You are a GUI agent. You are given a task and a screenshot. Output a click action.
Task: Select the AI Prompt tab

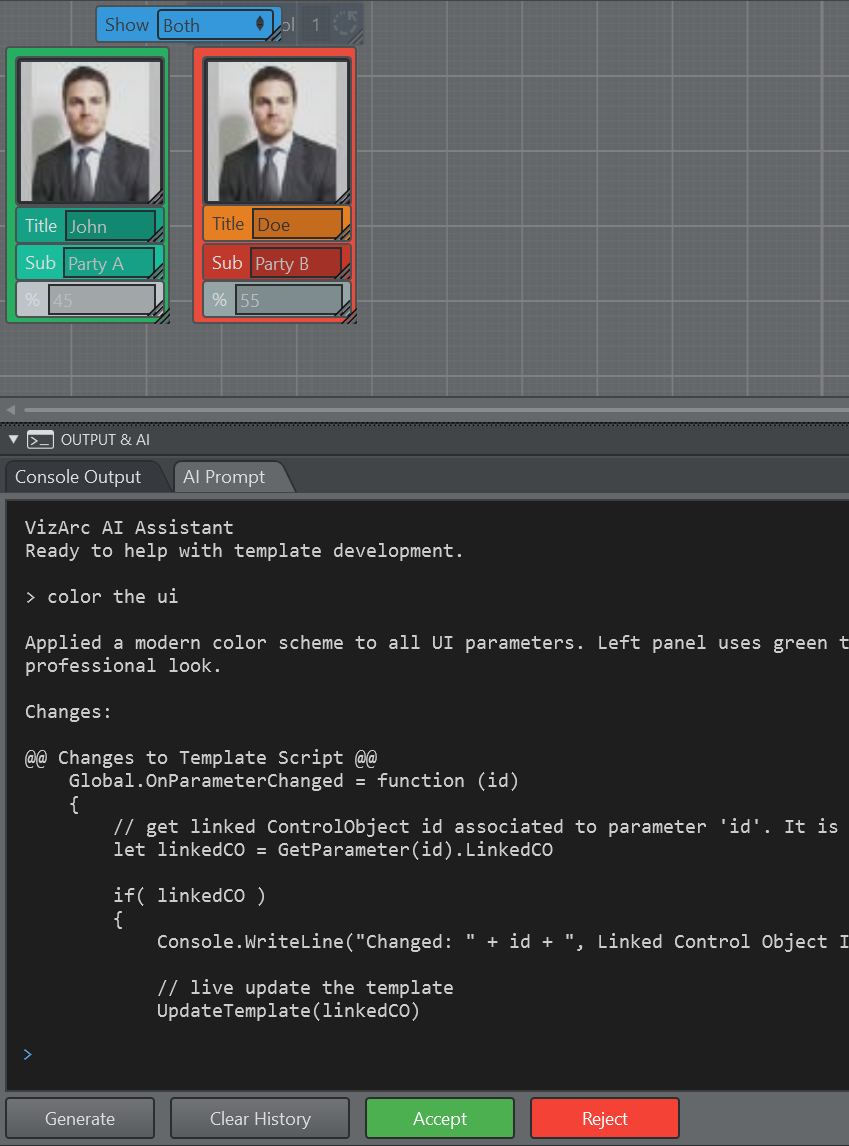pyautogui.click(x=224, y=477)
